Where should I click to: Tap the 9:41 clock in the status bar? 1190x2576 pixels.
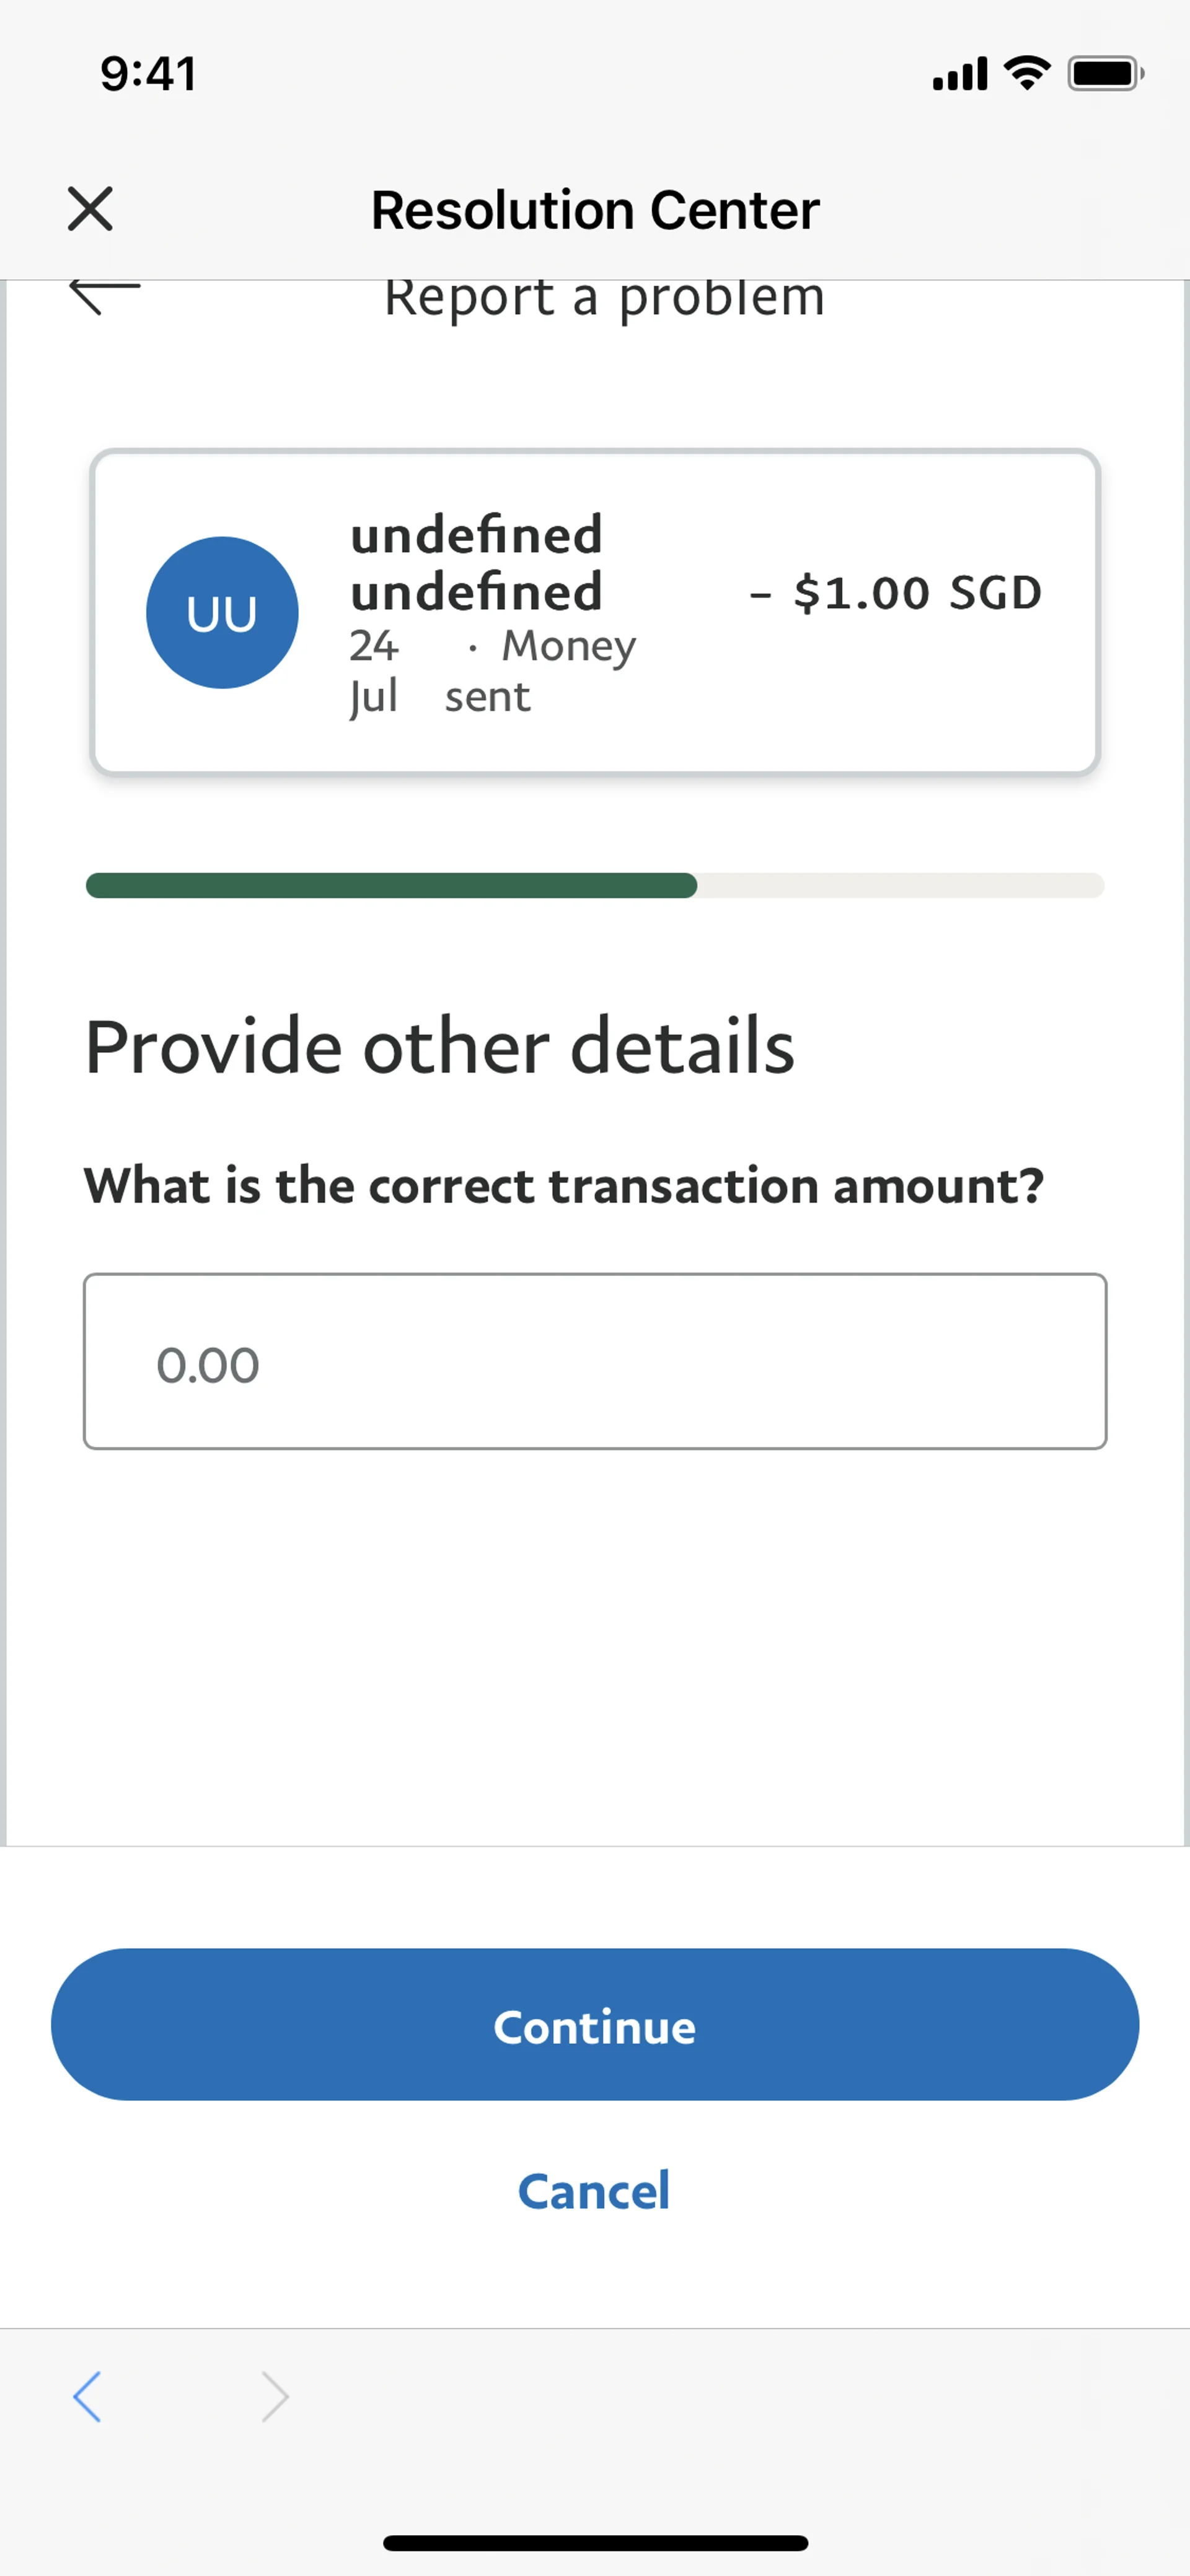(148, 74)
